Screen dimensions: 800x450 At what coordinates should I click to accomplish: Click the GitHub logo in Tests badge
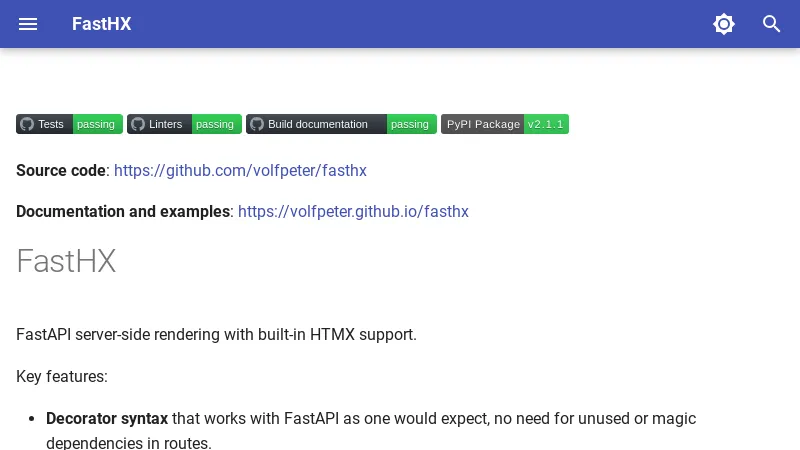tap(27, 124)
